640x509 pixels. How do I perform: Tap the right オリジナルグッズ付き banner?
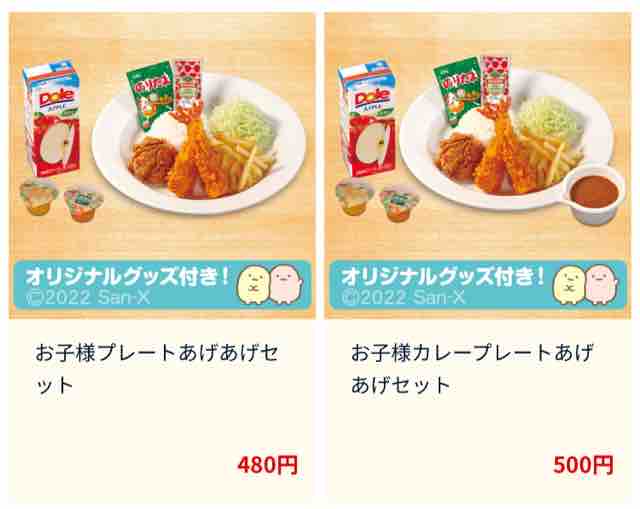tap(478, 285)
